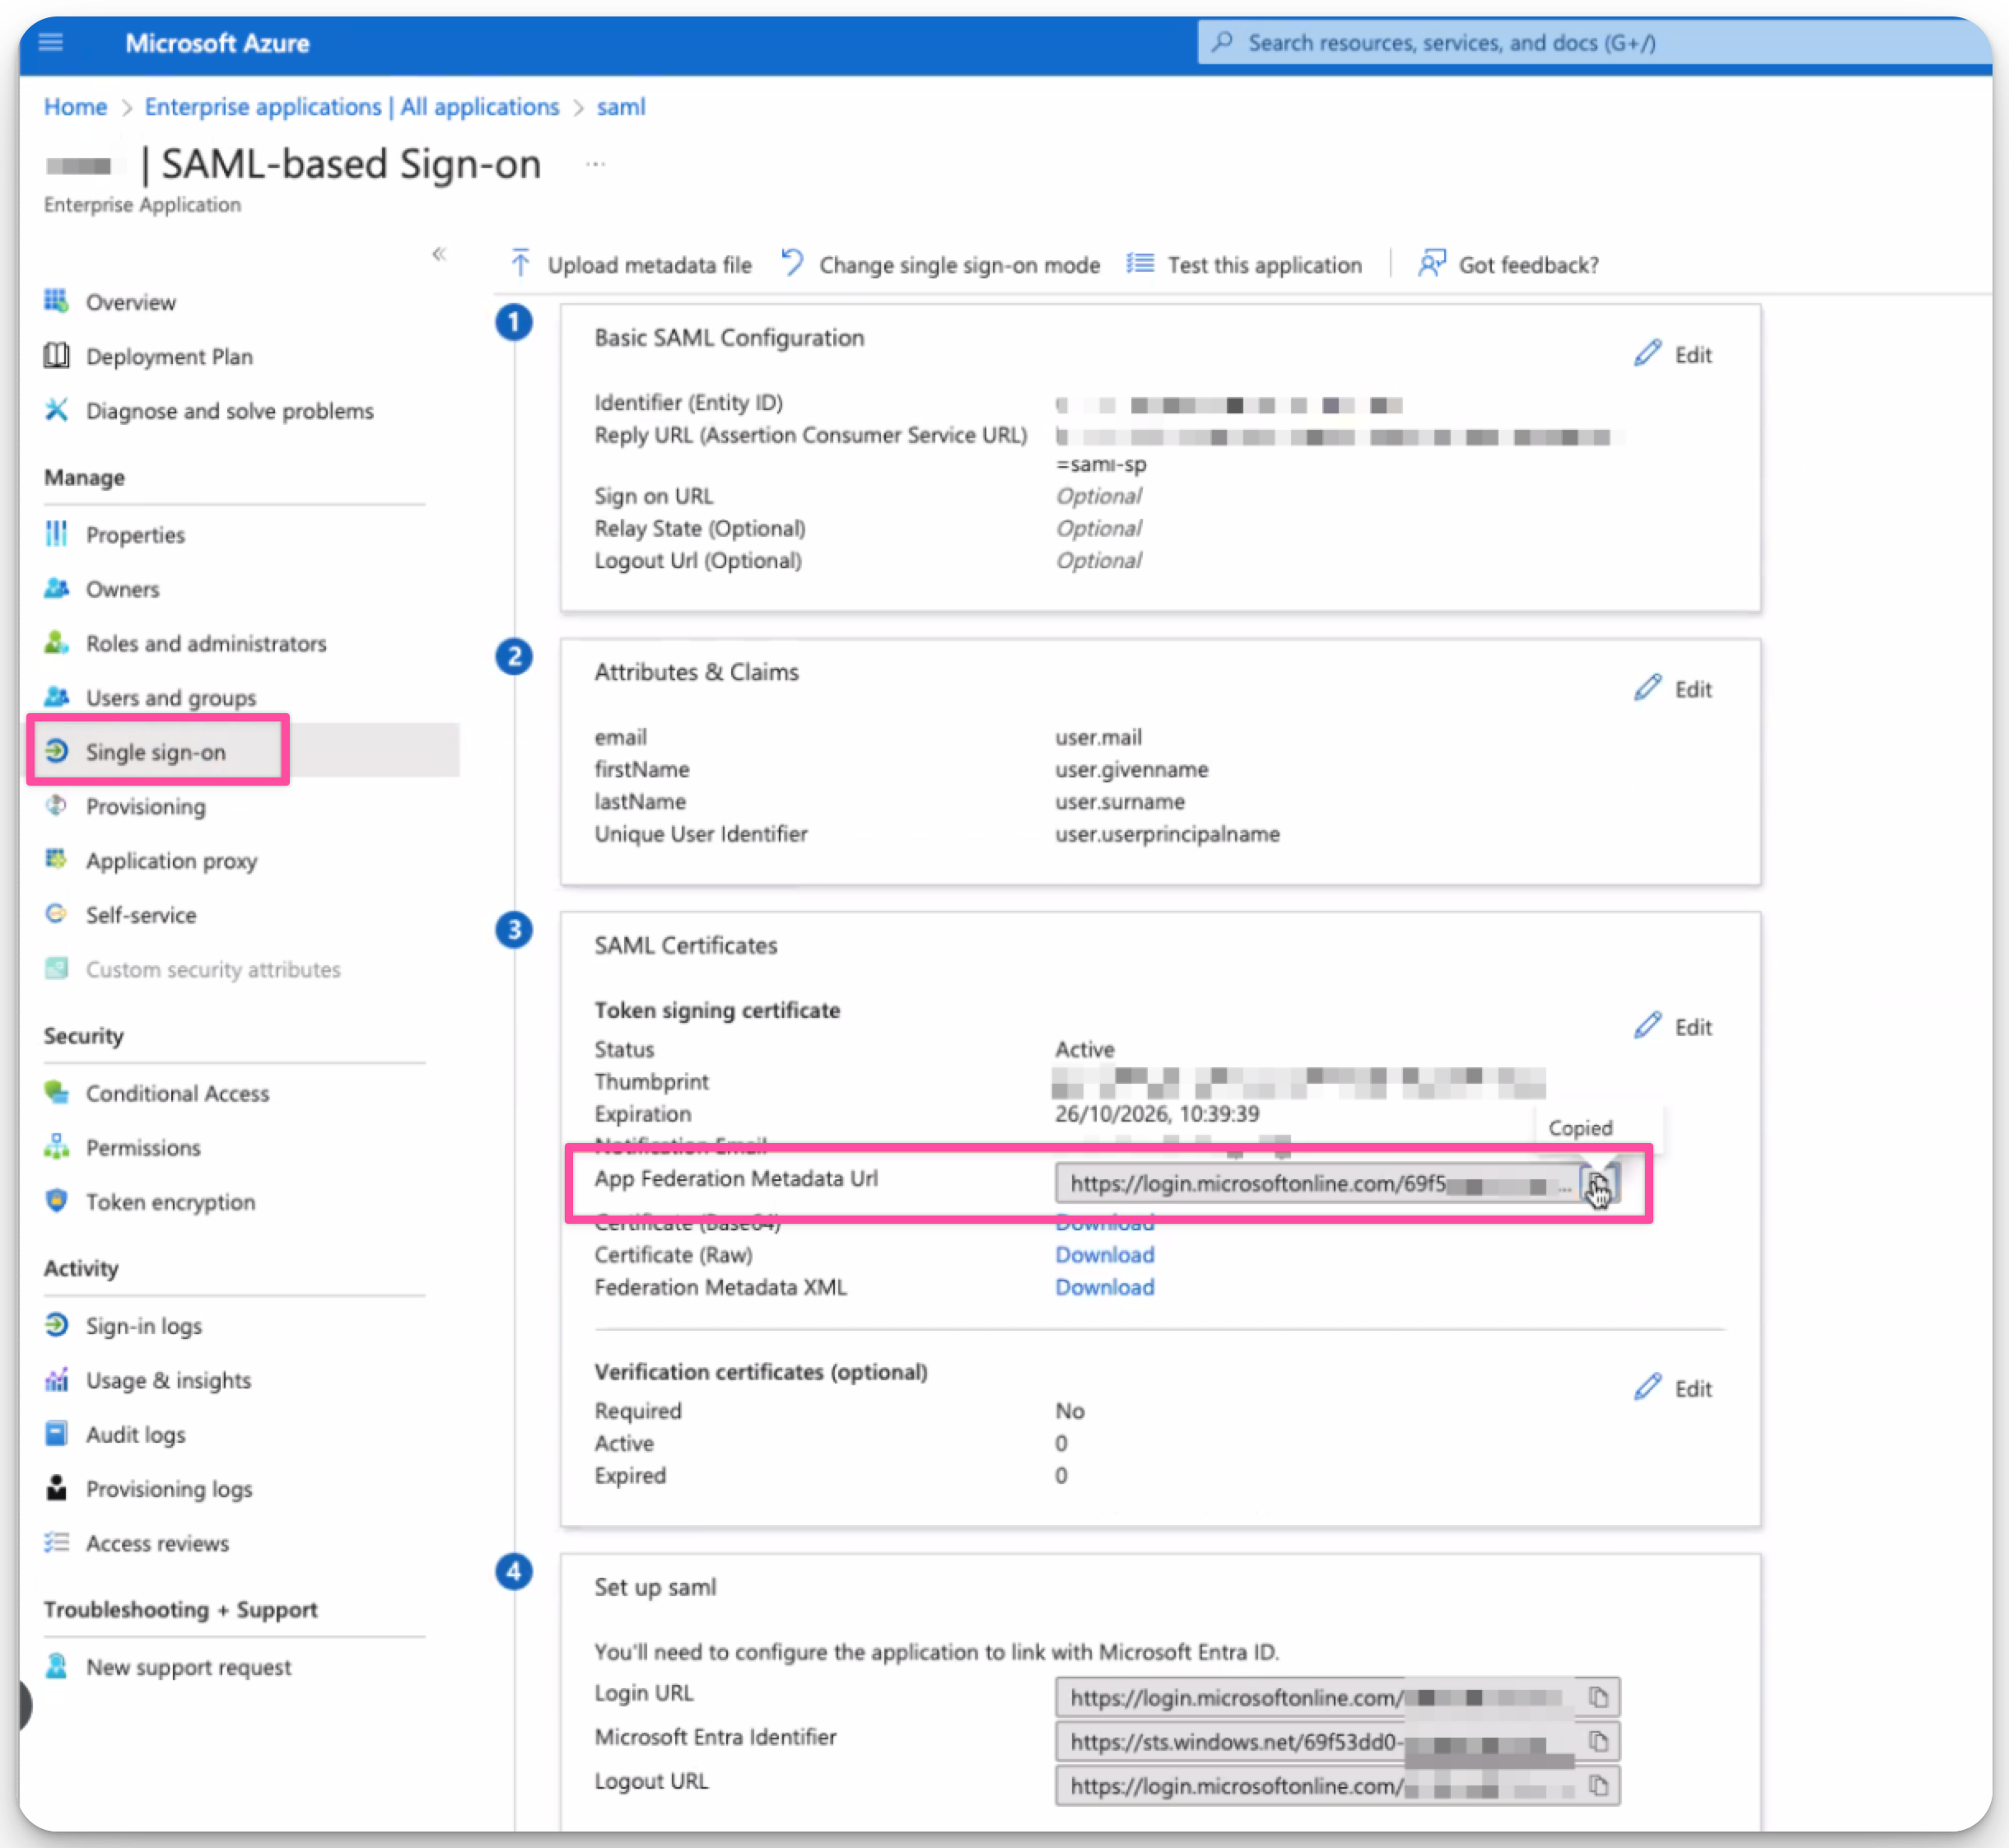Copy the Logout URL value

tap(1598, 1786)
